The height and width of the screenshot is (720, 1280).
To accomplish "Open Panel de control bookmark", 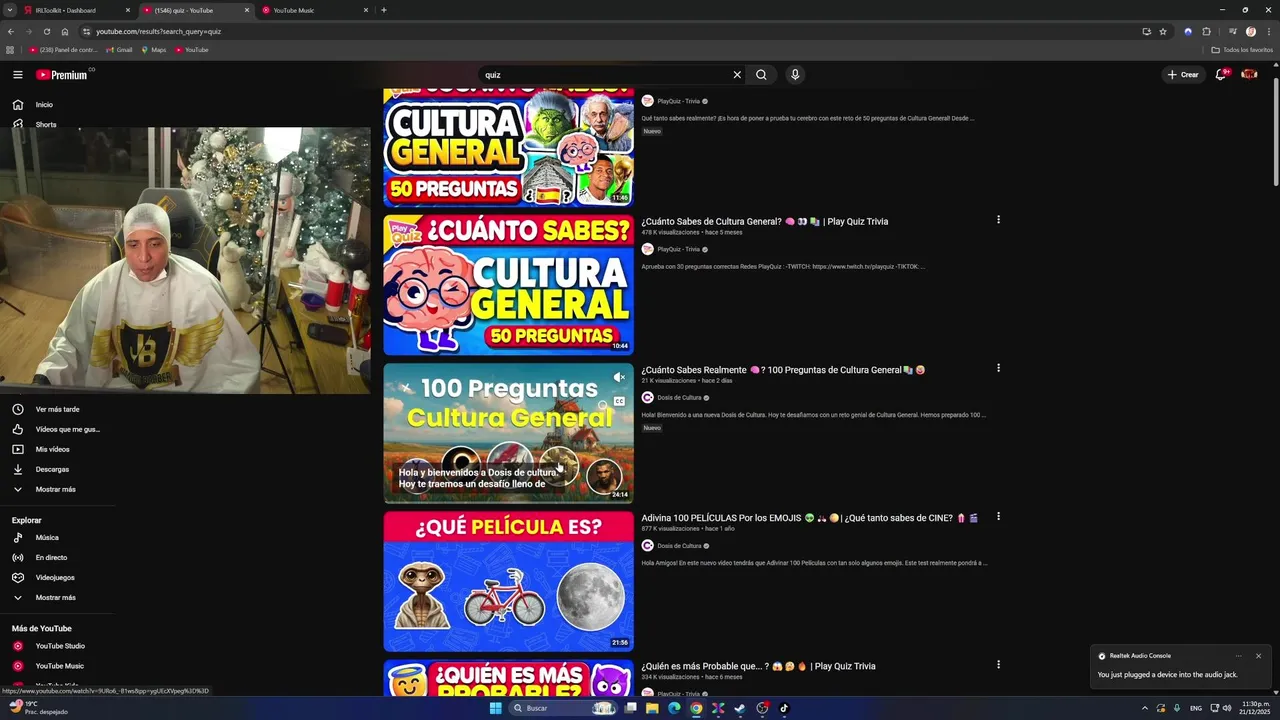I will 63,50.
